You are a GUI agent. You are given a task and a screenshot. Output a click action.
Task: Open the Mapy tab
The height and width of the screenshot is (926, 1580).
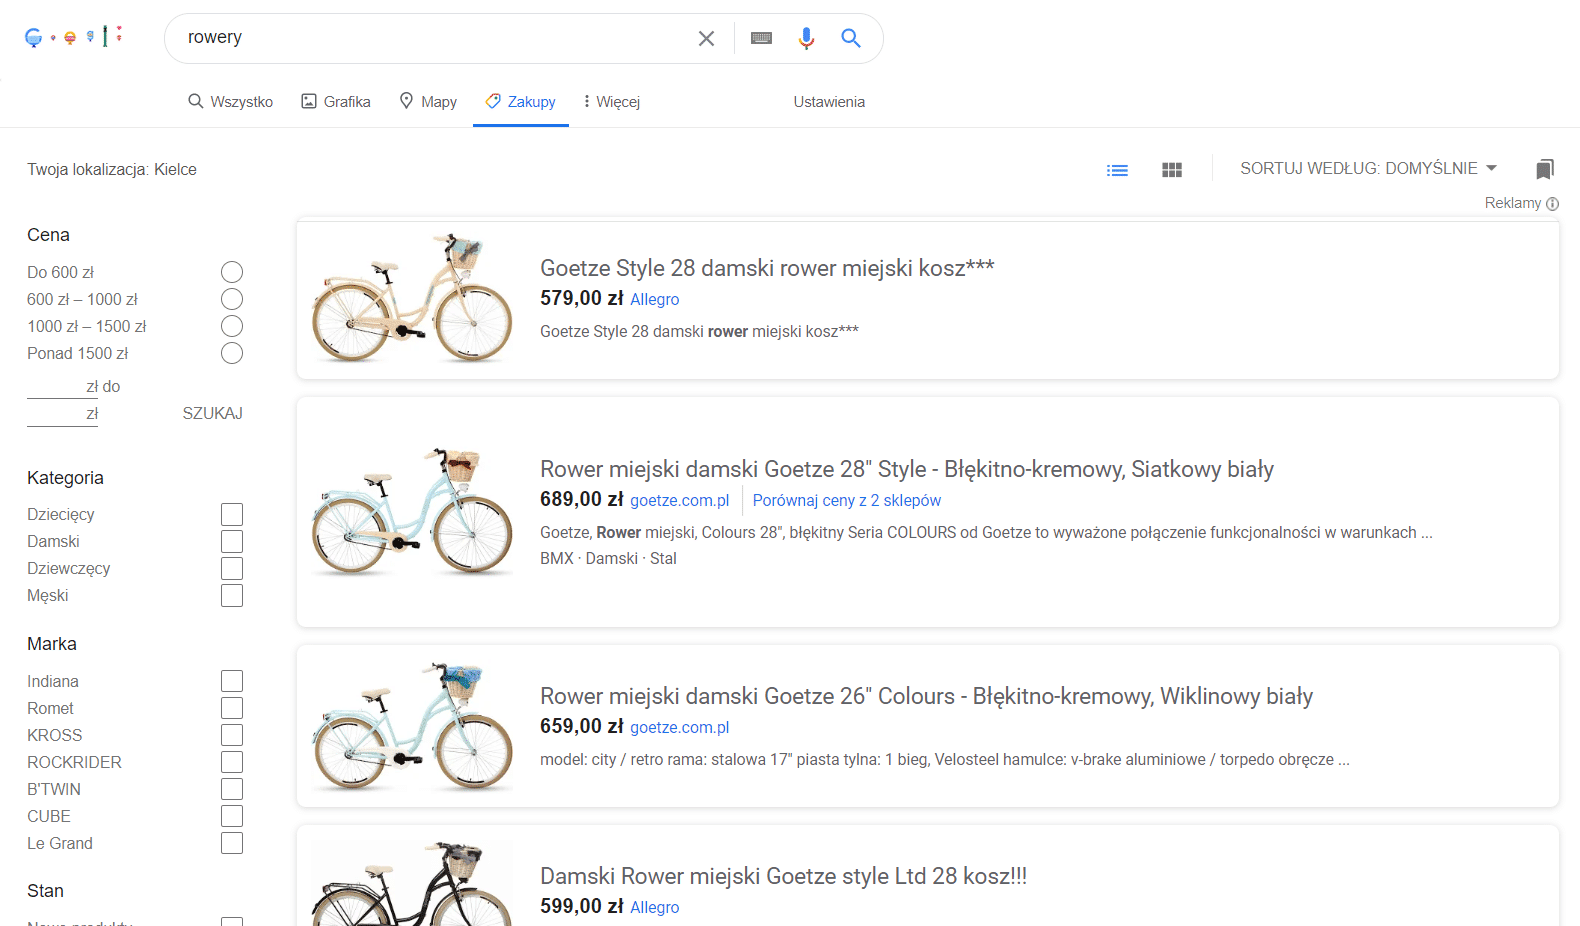428,101
